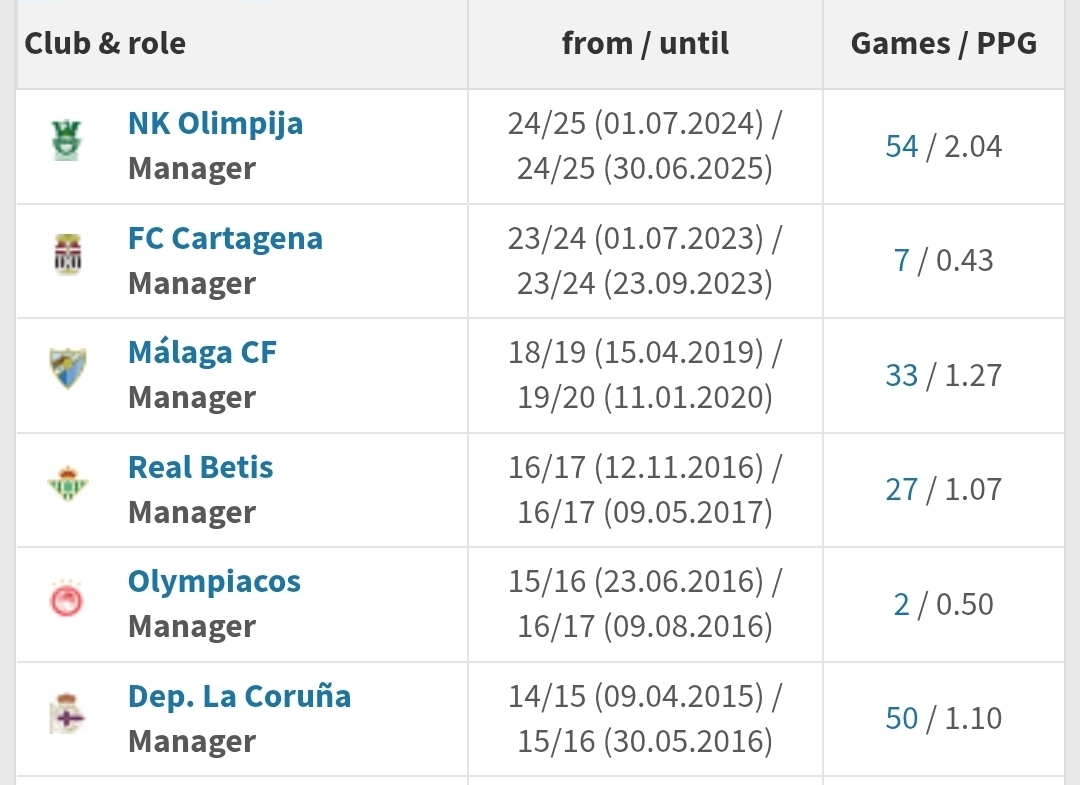
Task: Click the Olympiacos club crest icon
Action: click(x=67, y=598)
